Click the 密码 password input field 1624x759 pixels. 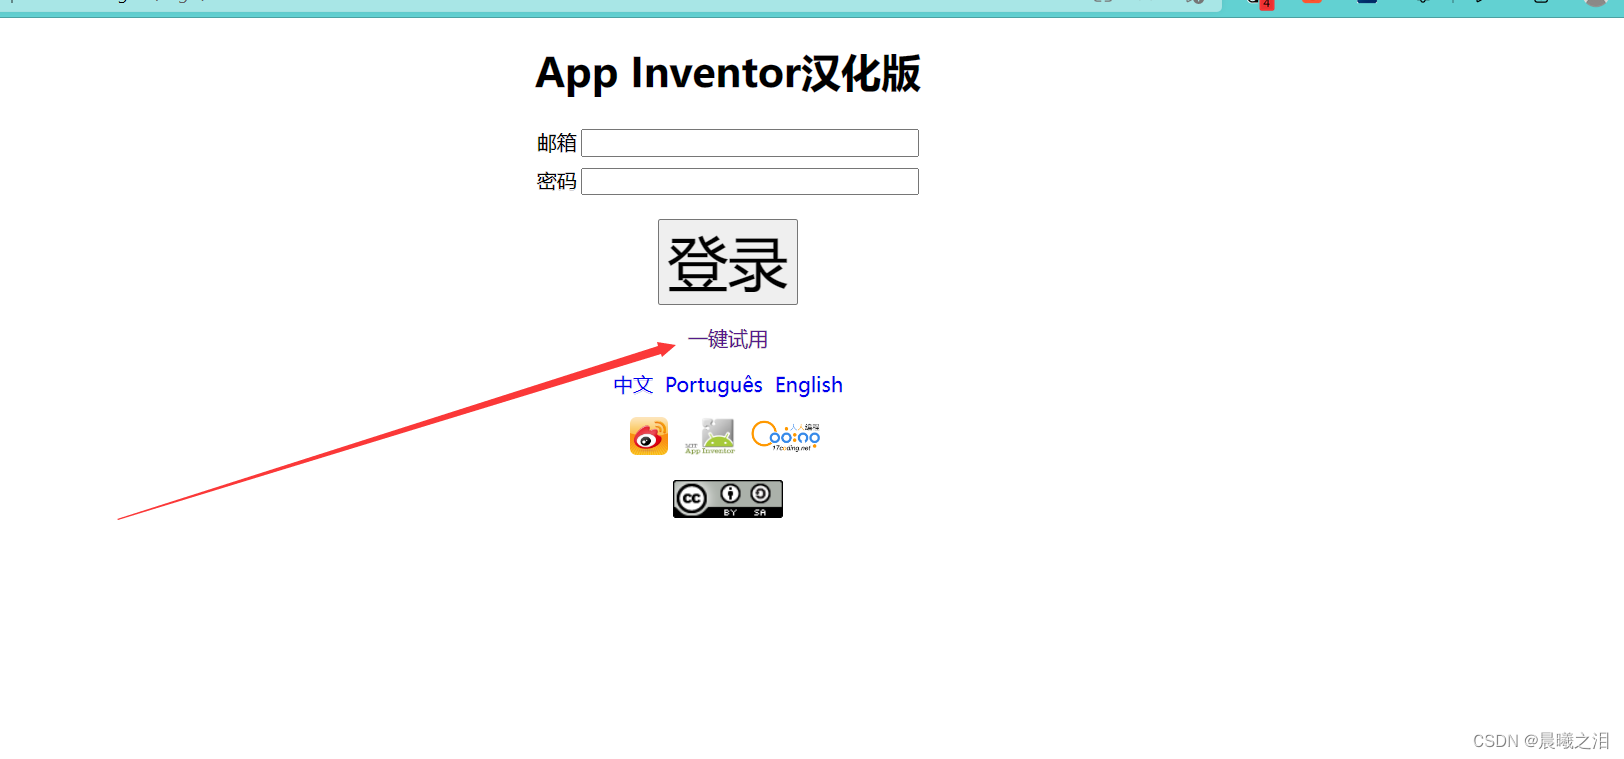click(749, 181)
